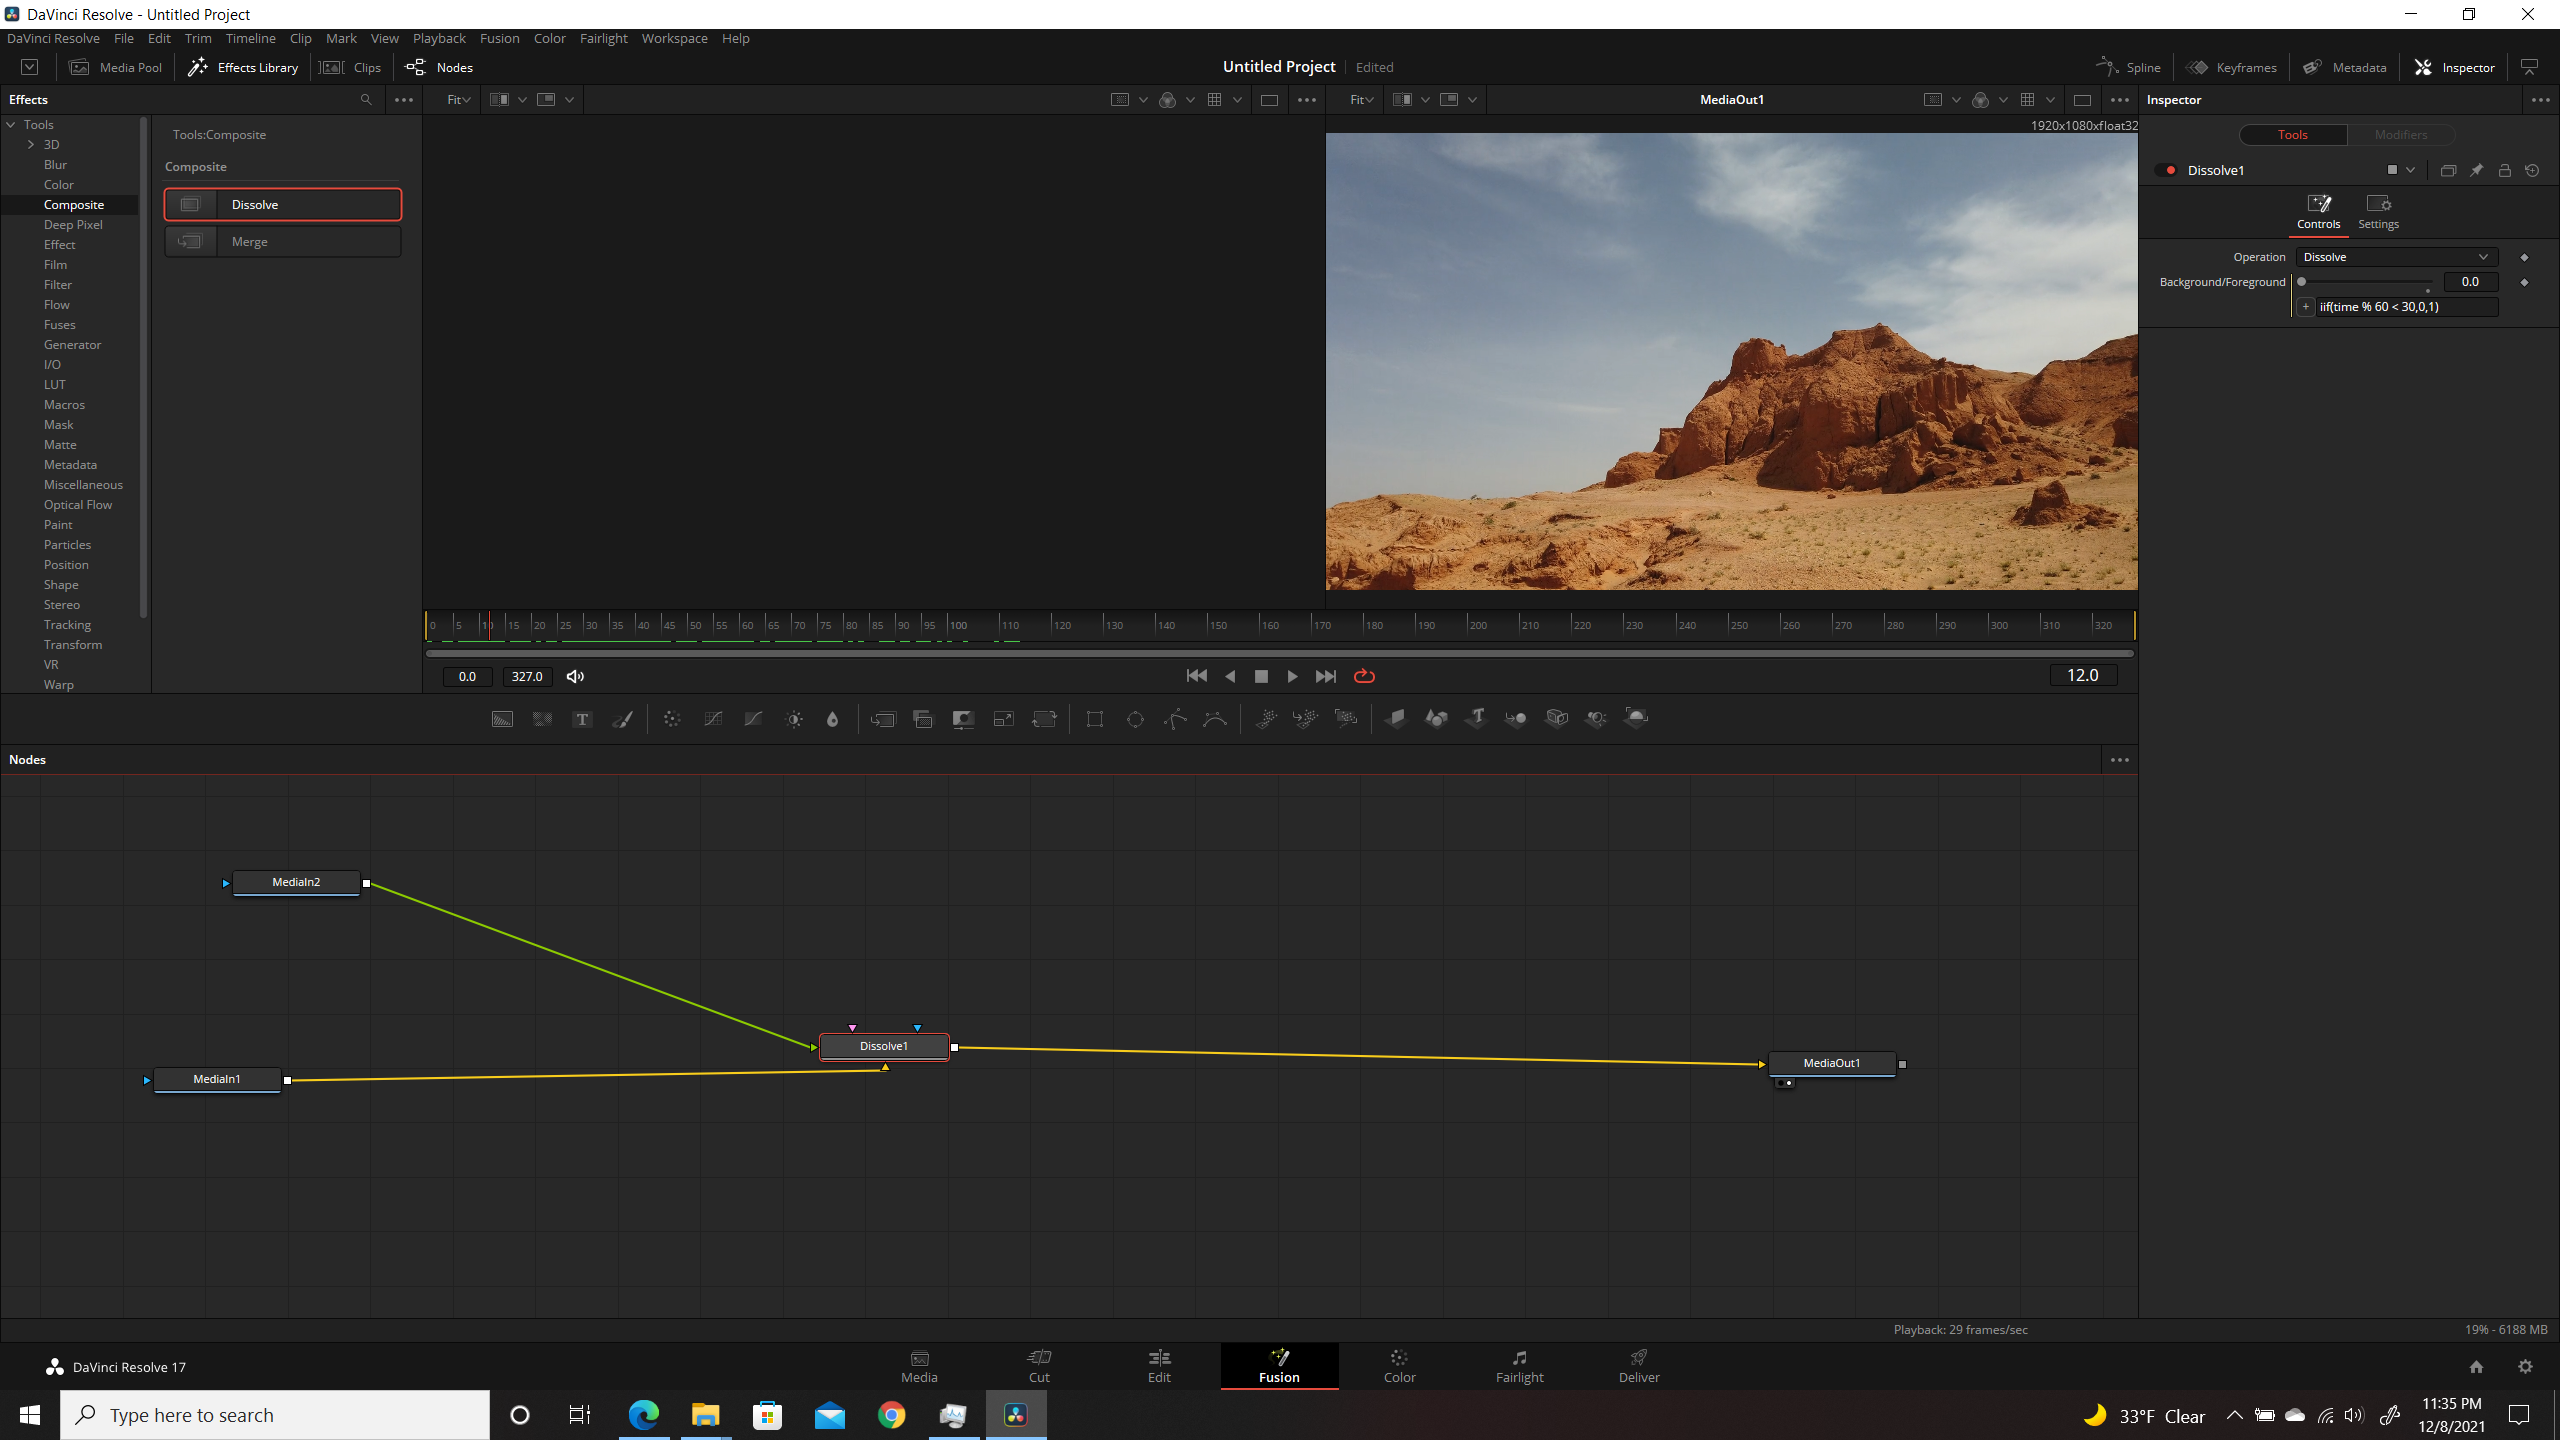The height and width of the screenshot is (1440, 2560).
Task: Open left viewer Fit zoom dropdown
Action: point(458,99)
